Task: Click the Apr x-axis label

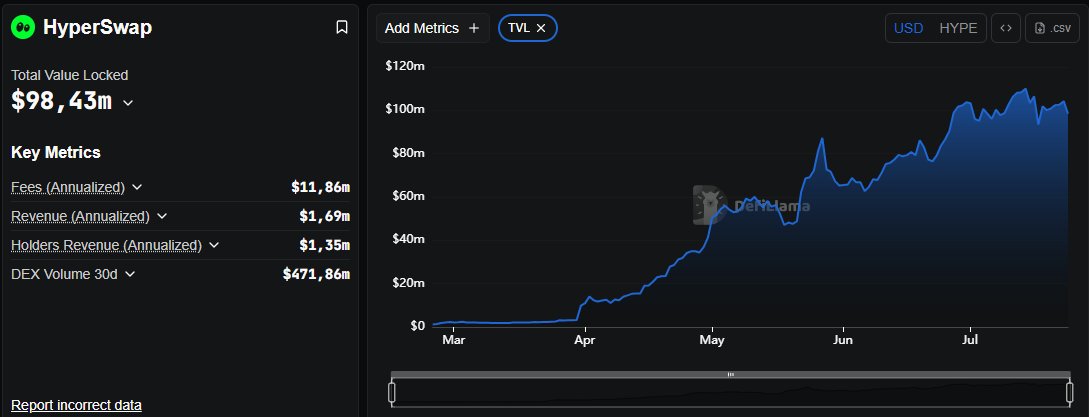Action: (585, 340)
